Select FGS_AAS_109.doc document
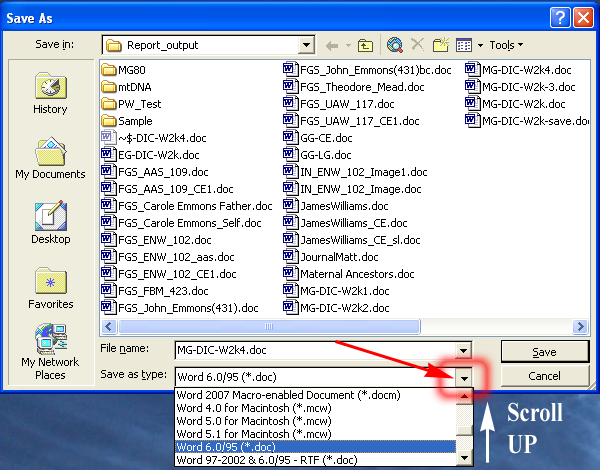The height and width of the screenshot is (470, 600). coord(155,172)
